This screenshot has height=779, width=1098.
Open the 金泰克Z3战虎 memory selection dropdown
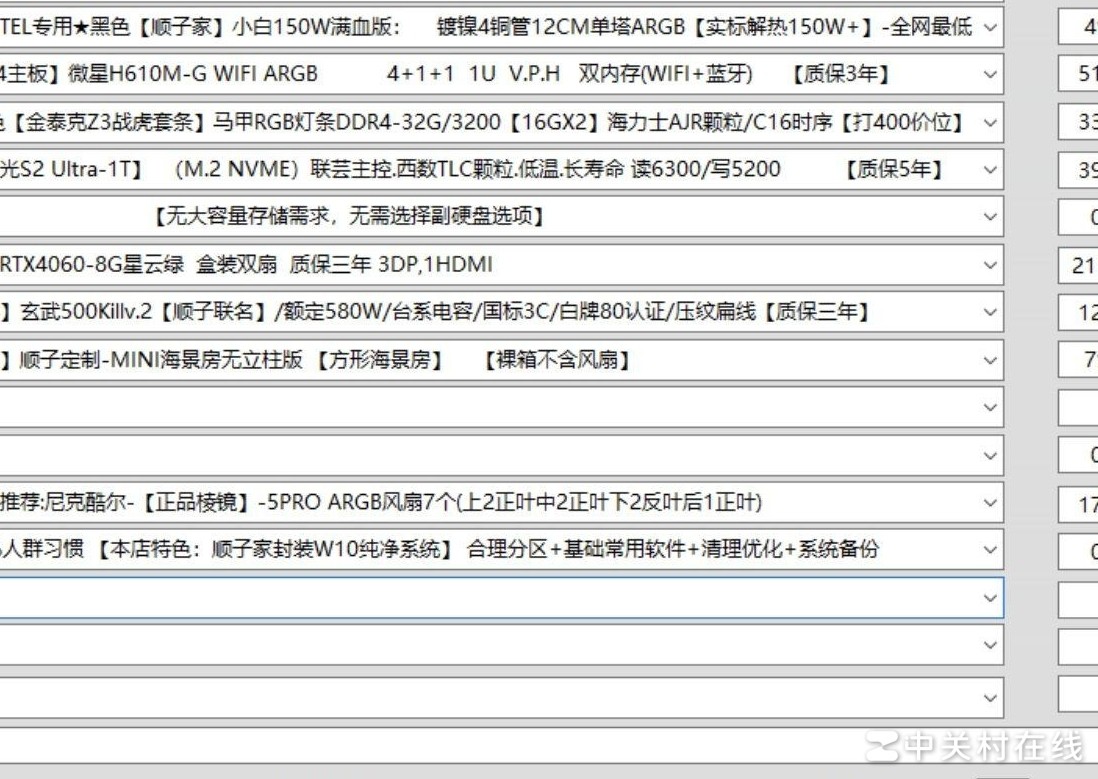(x=989, y=124)
